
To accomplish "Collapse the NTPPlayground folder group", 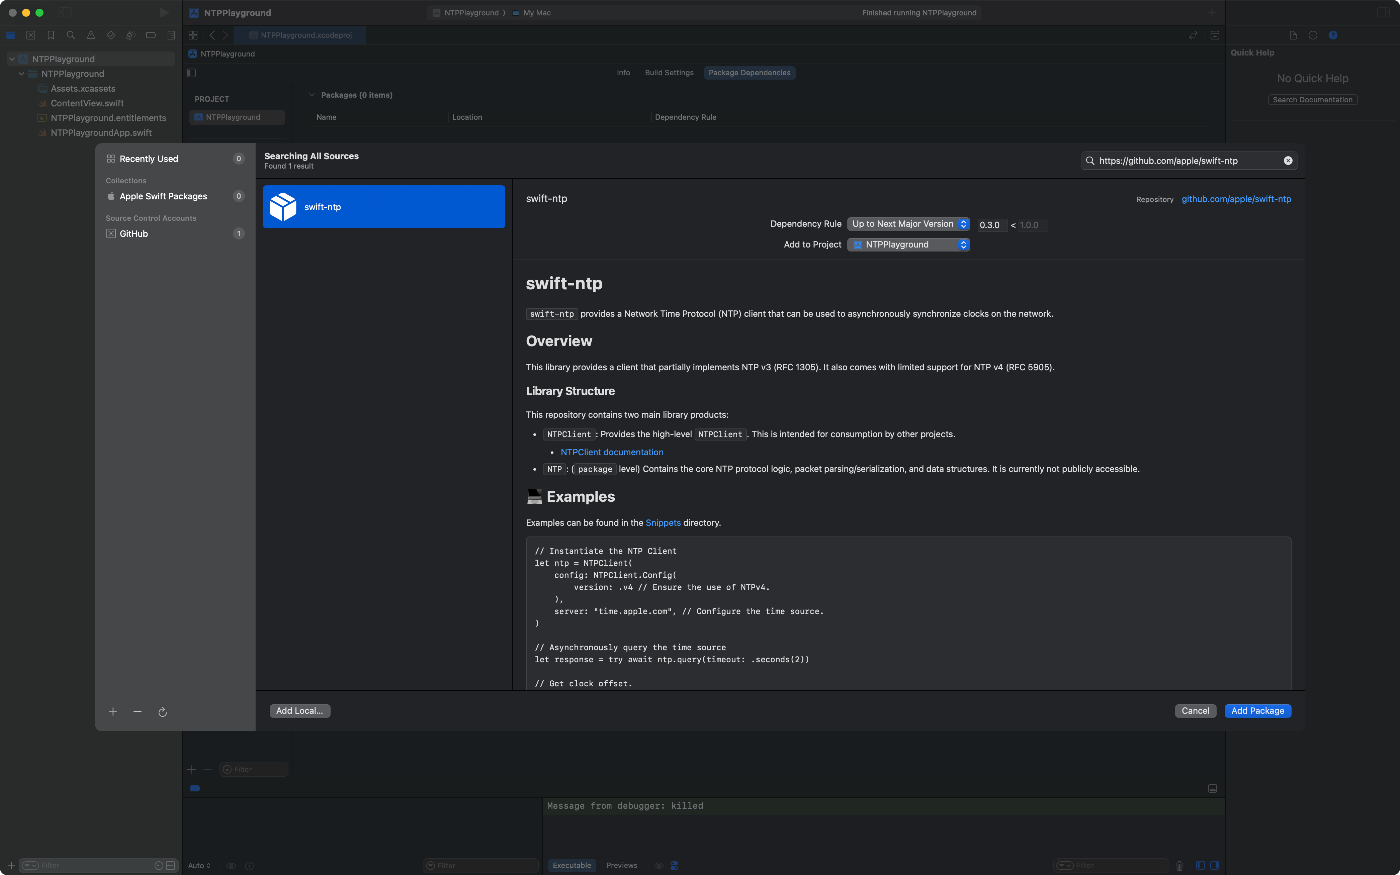I will 22,74.
